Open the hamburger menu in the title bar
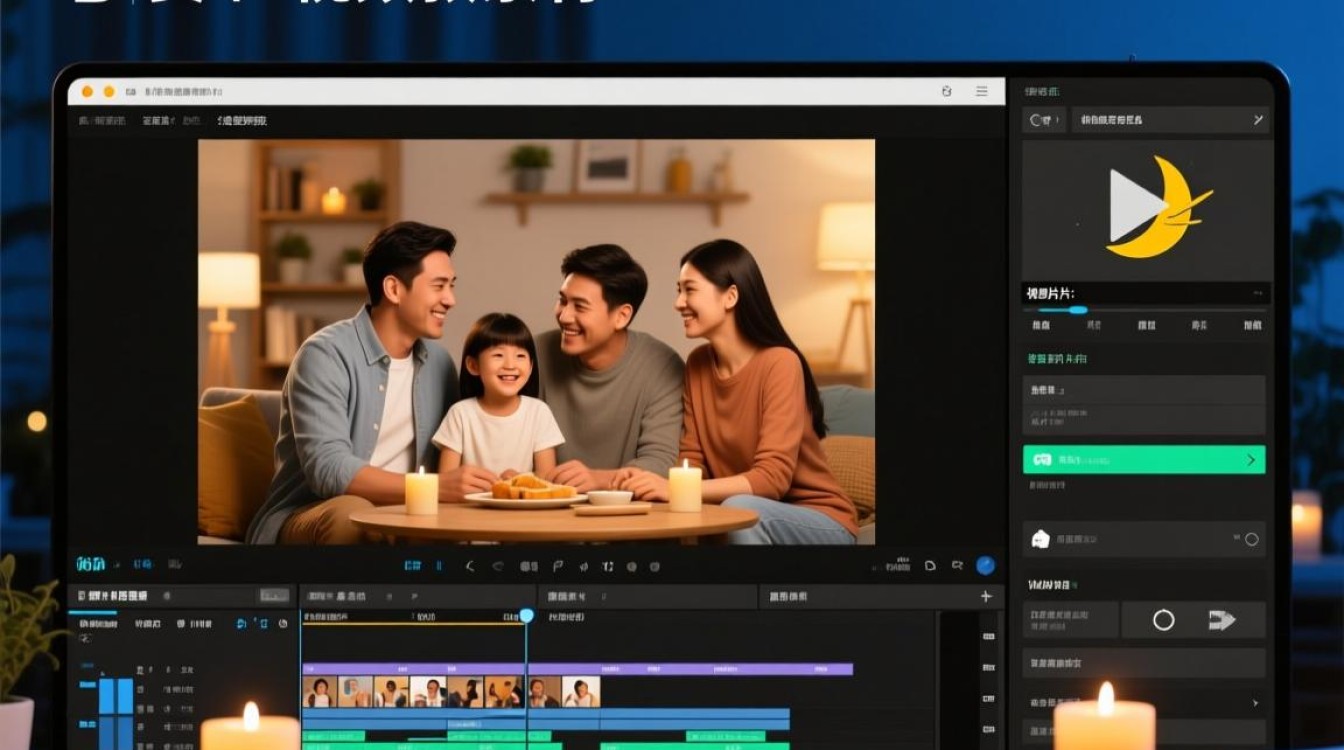Screen dimensions: 1344x750 (982, 91)
